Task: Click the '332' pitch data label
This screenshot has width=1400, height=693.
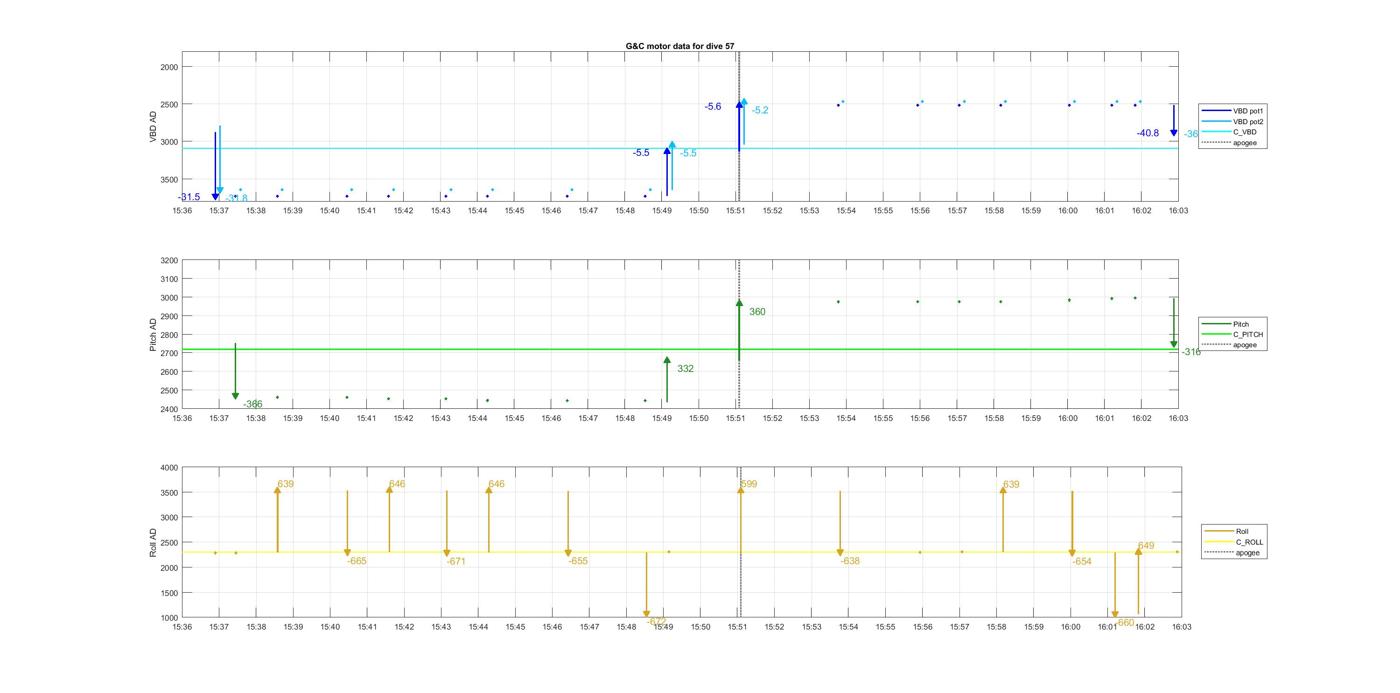Action: 685,369
